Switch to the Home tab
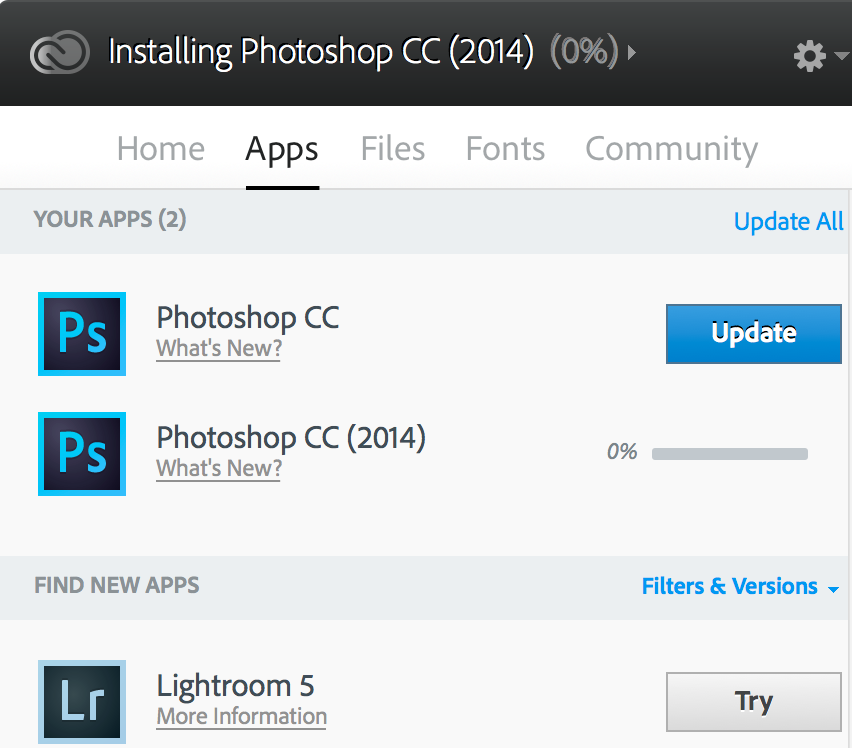The image size is (852, 748). [161, 148]
